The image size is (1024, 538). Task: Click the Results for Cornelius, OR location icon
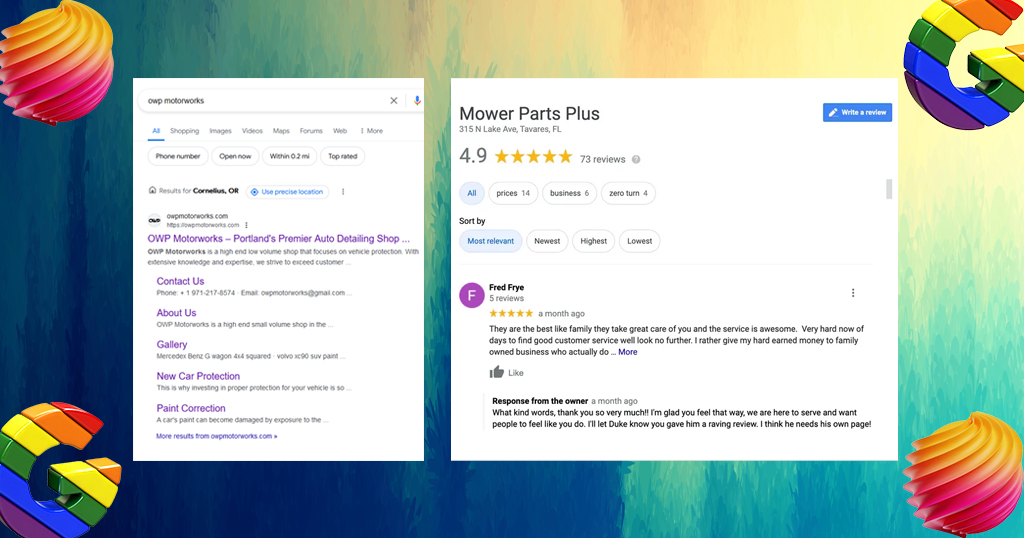coord(152,191)
